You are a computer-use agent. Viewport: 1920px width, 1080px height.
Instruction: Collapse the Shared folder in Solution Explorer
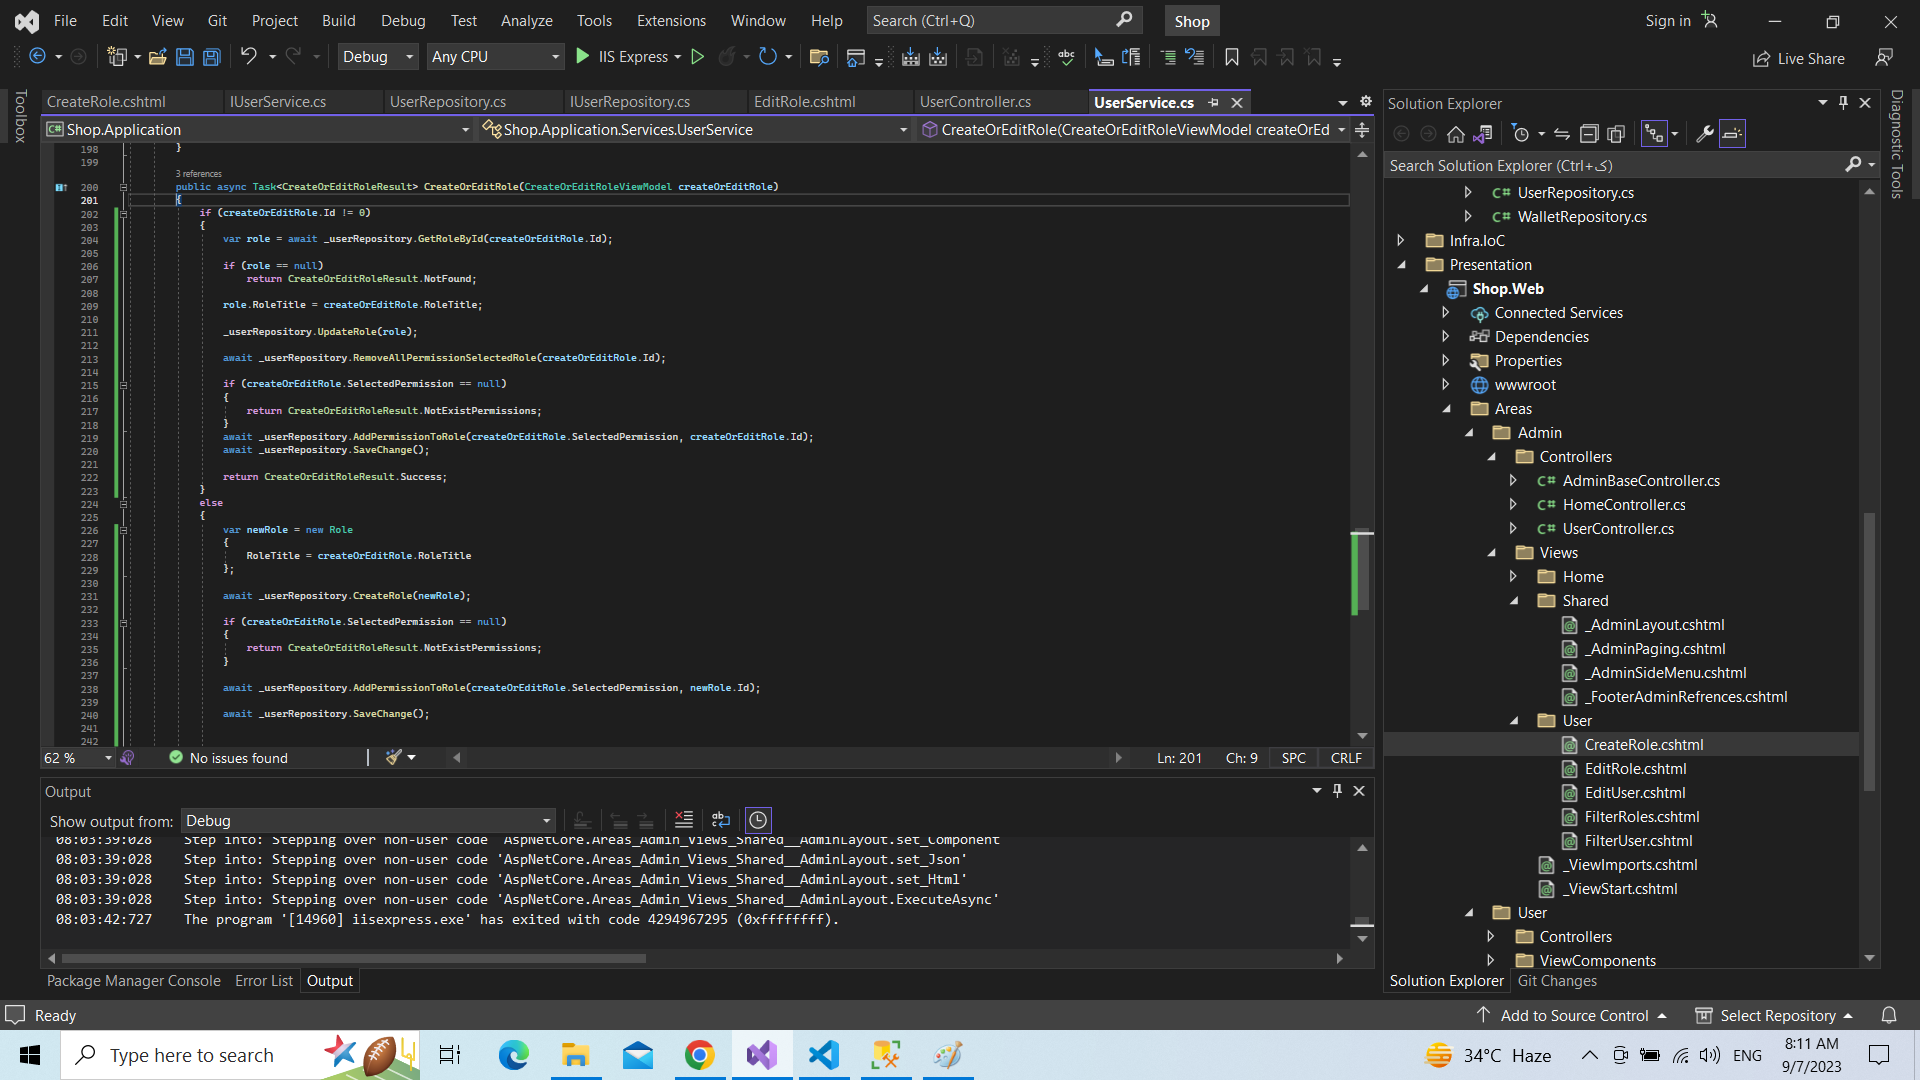coord(1514,601)
